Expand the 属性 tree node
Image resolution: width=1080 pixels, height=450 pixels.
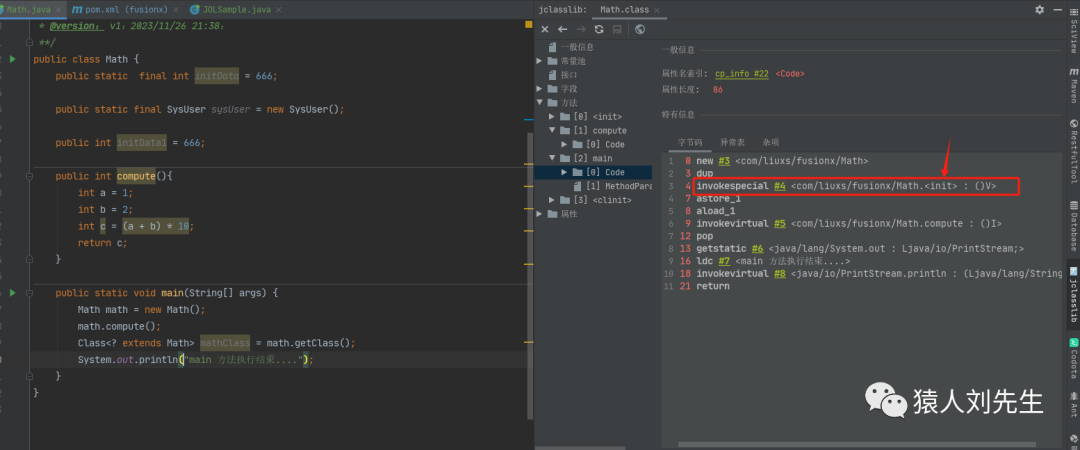[539, 214]
